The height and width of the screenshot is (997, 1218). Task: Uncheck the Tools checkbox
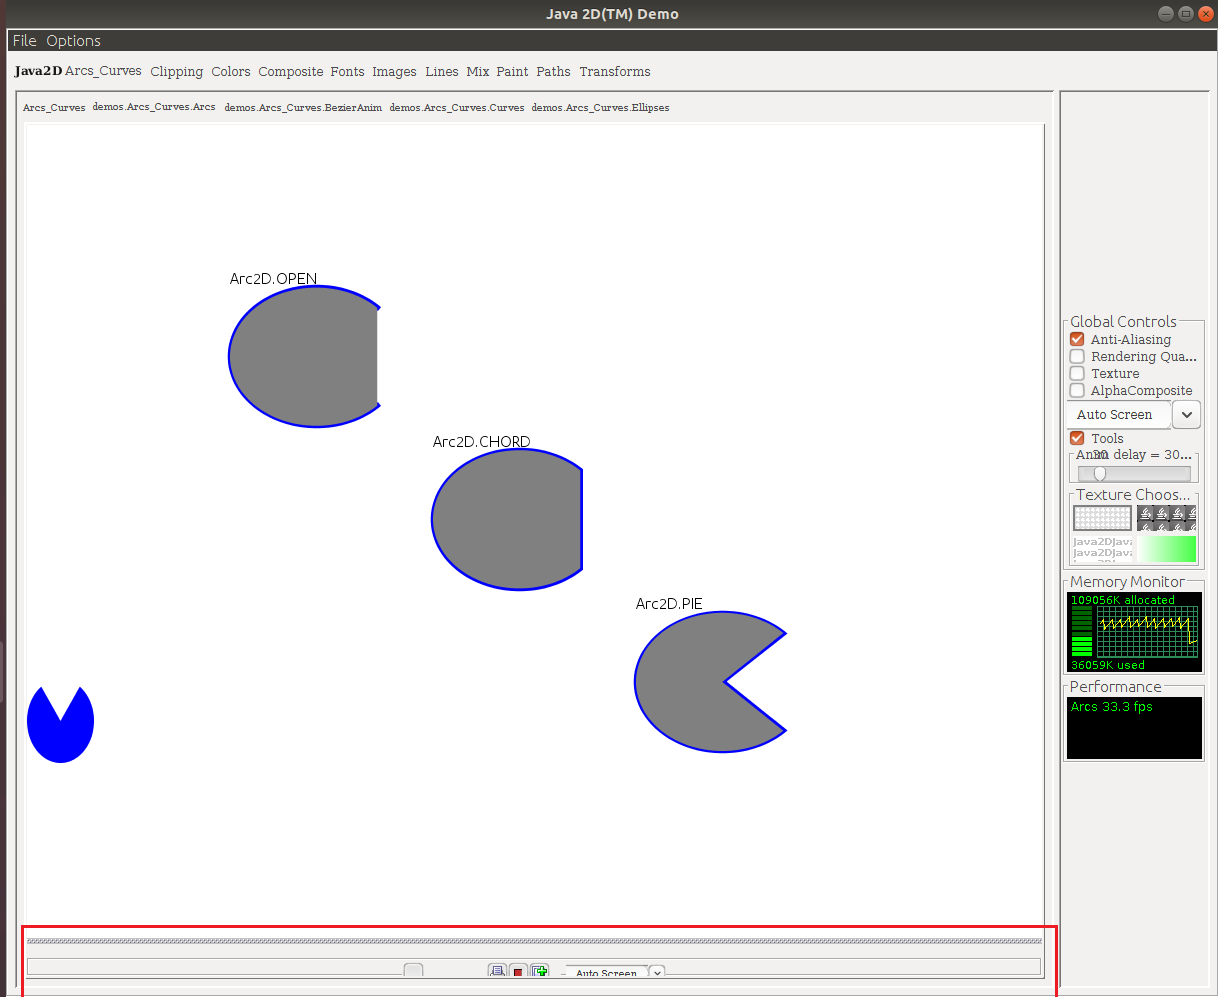pos(1077,438)
